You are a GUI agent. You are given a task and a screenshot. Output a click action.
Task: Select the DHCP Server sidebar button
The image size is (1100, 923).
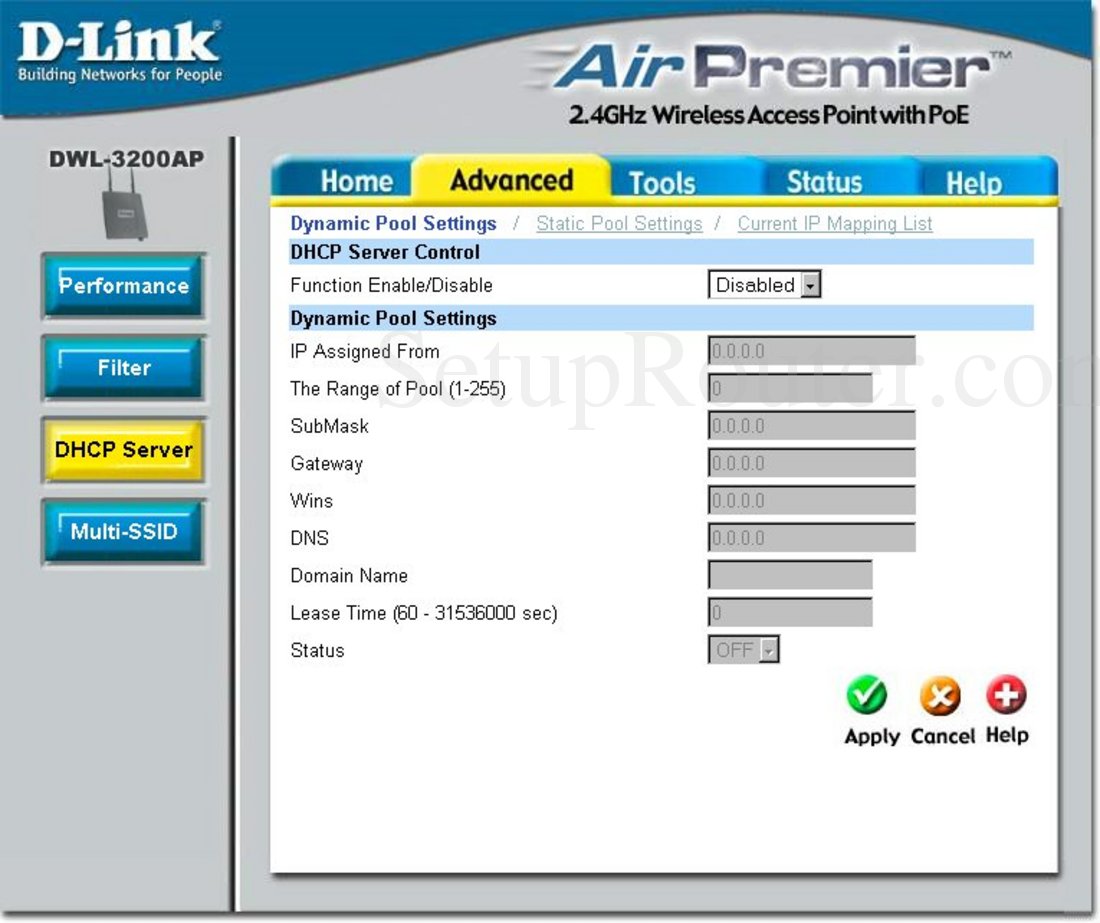123,450
